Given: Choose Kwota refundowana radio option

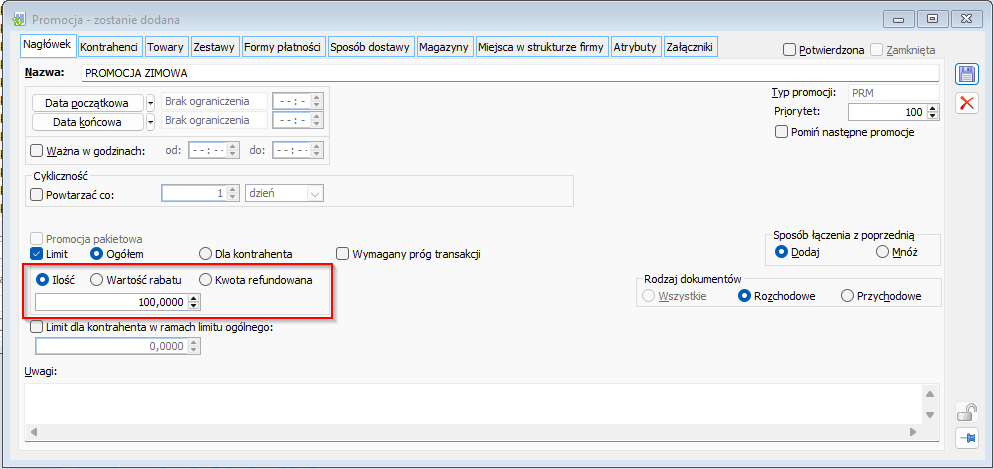Looking at the screenshot, I should click(x=205, y=279).
